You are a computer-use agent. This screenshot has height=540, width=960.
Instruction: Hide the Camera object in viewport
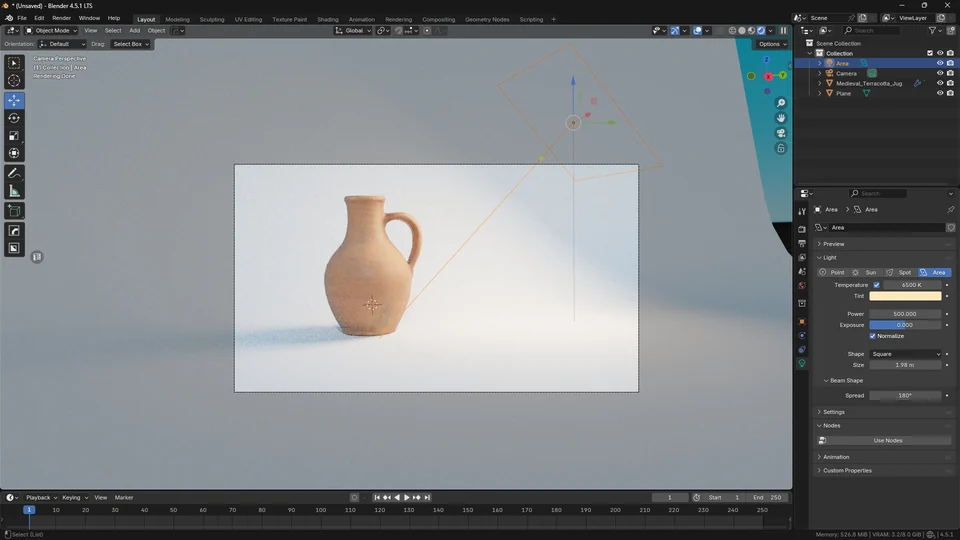[x=940, y=73]
